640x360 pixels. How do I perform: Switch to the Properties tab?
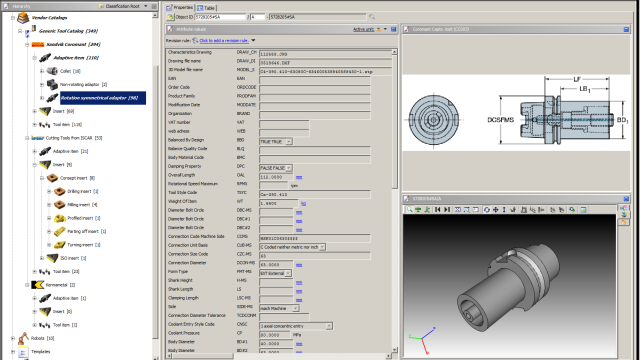(x=180, y=7)
